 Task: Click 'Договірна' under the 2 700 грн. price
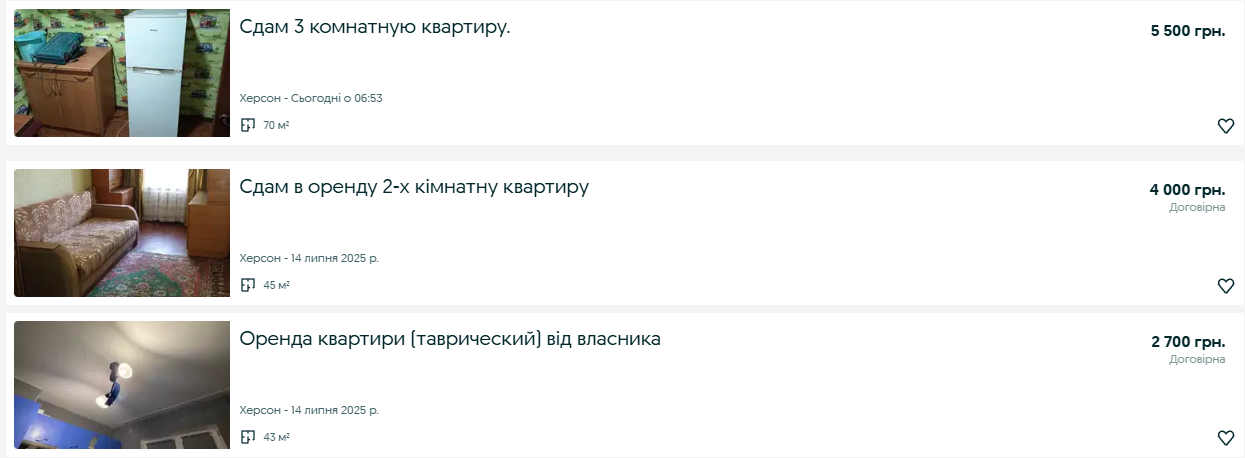coord(1197,359)
